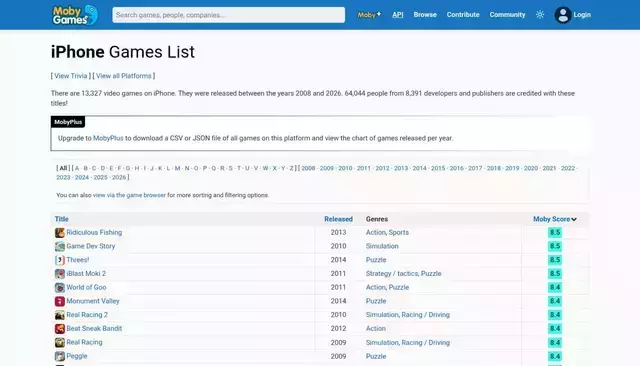Click the Beat Sneak Bandit icon

[60, 328]
